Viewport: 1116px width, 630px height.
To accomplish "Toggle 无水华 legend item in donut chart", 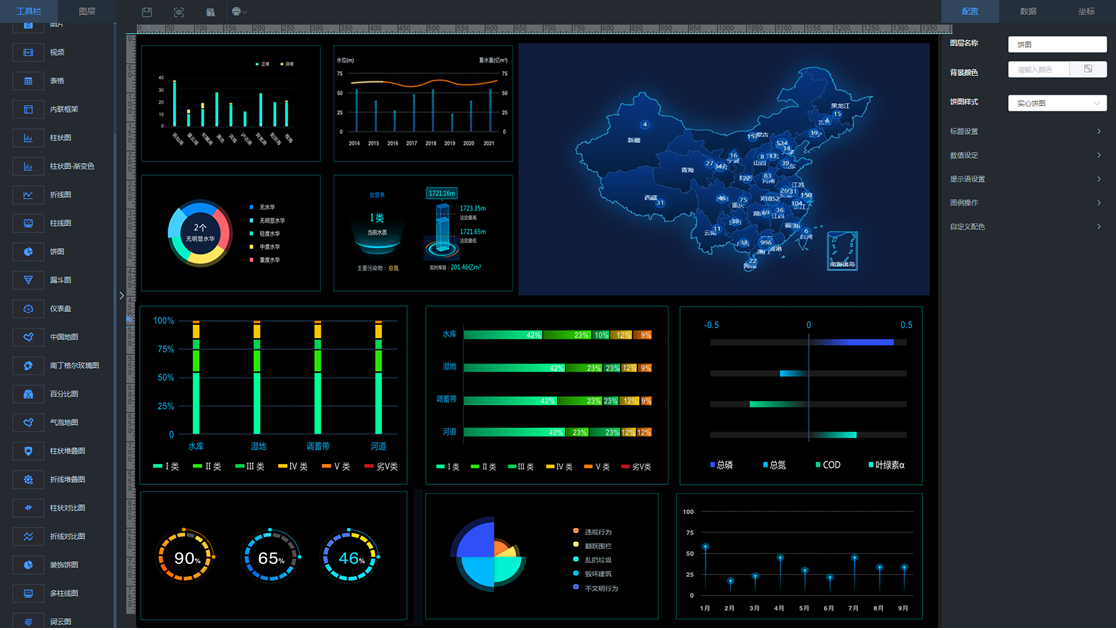I will point(262,207).
